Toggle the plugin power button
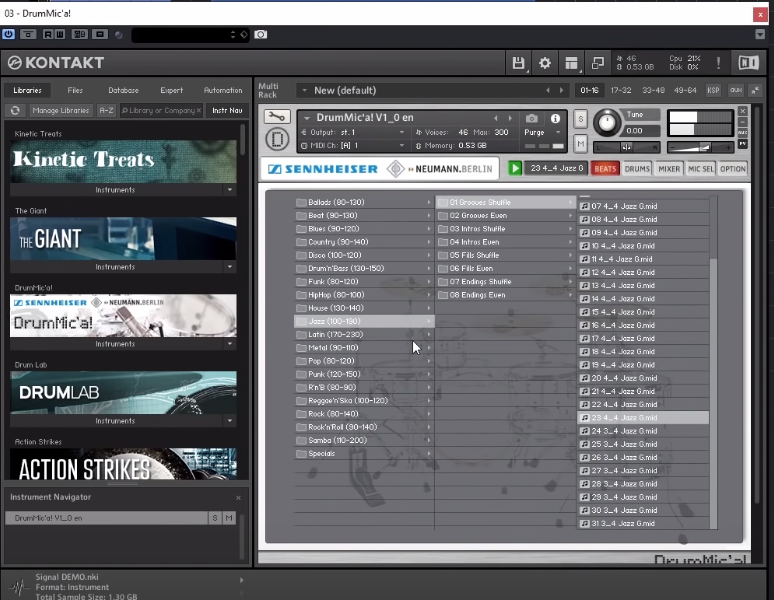The image size is (774, 600). [8, 34]
